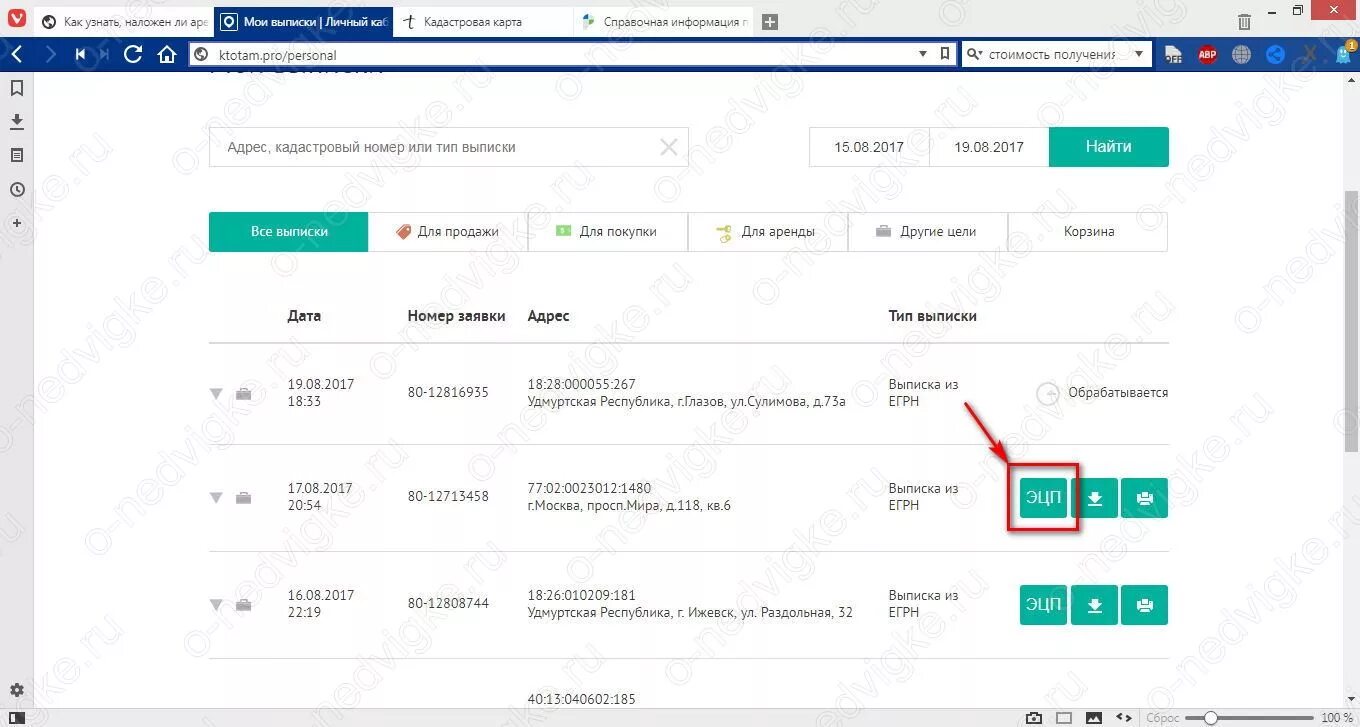Expand the row for request 80-12713458
Image resolution: width=1360 pixels, height=727 pixels.
click(215, 498)
